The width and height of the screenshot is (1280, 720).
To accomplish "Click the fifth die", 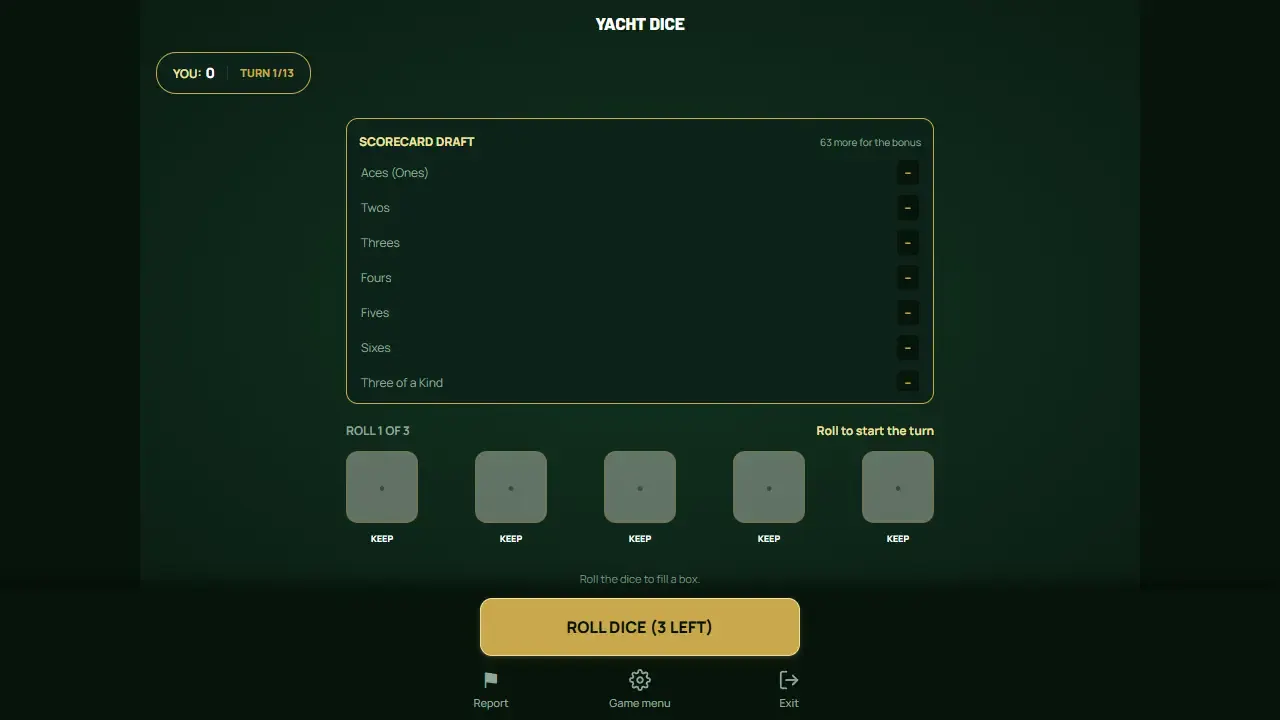I will [898, 487].
